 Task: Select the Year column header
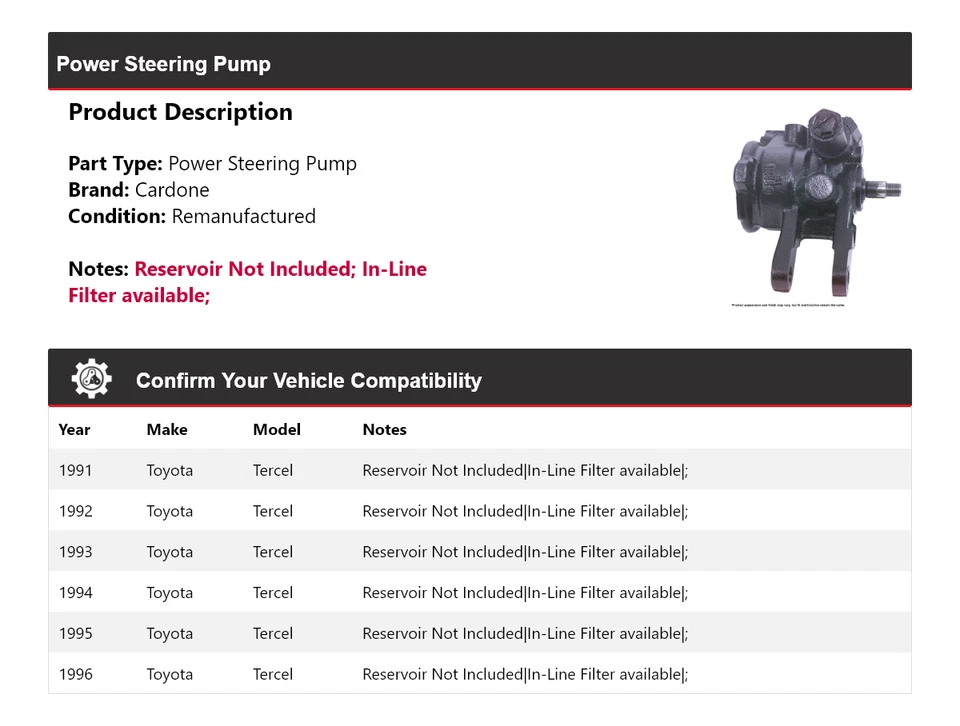[74, 429]
